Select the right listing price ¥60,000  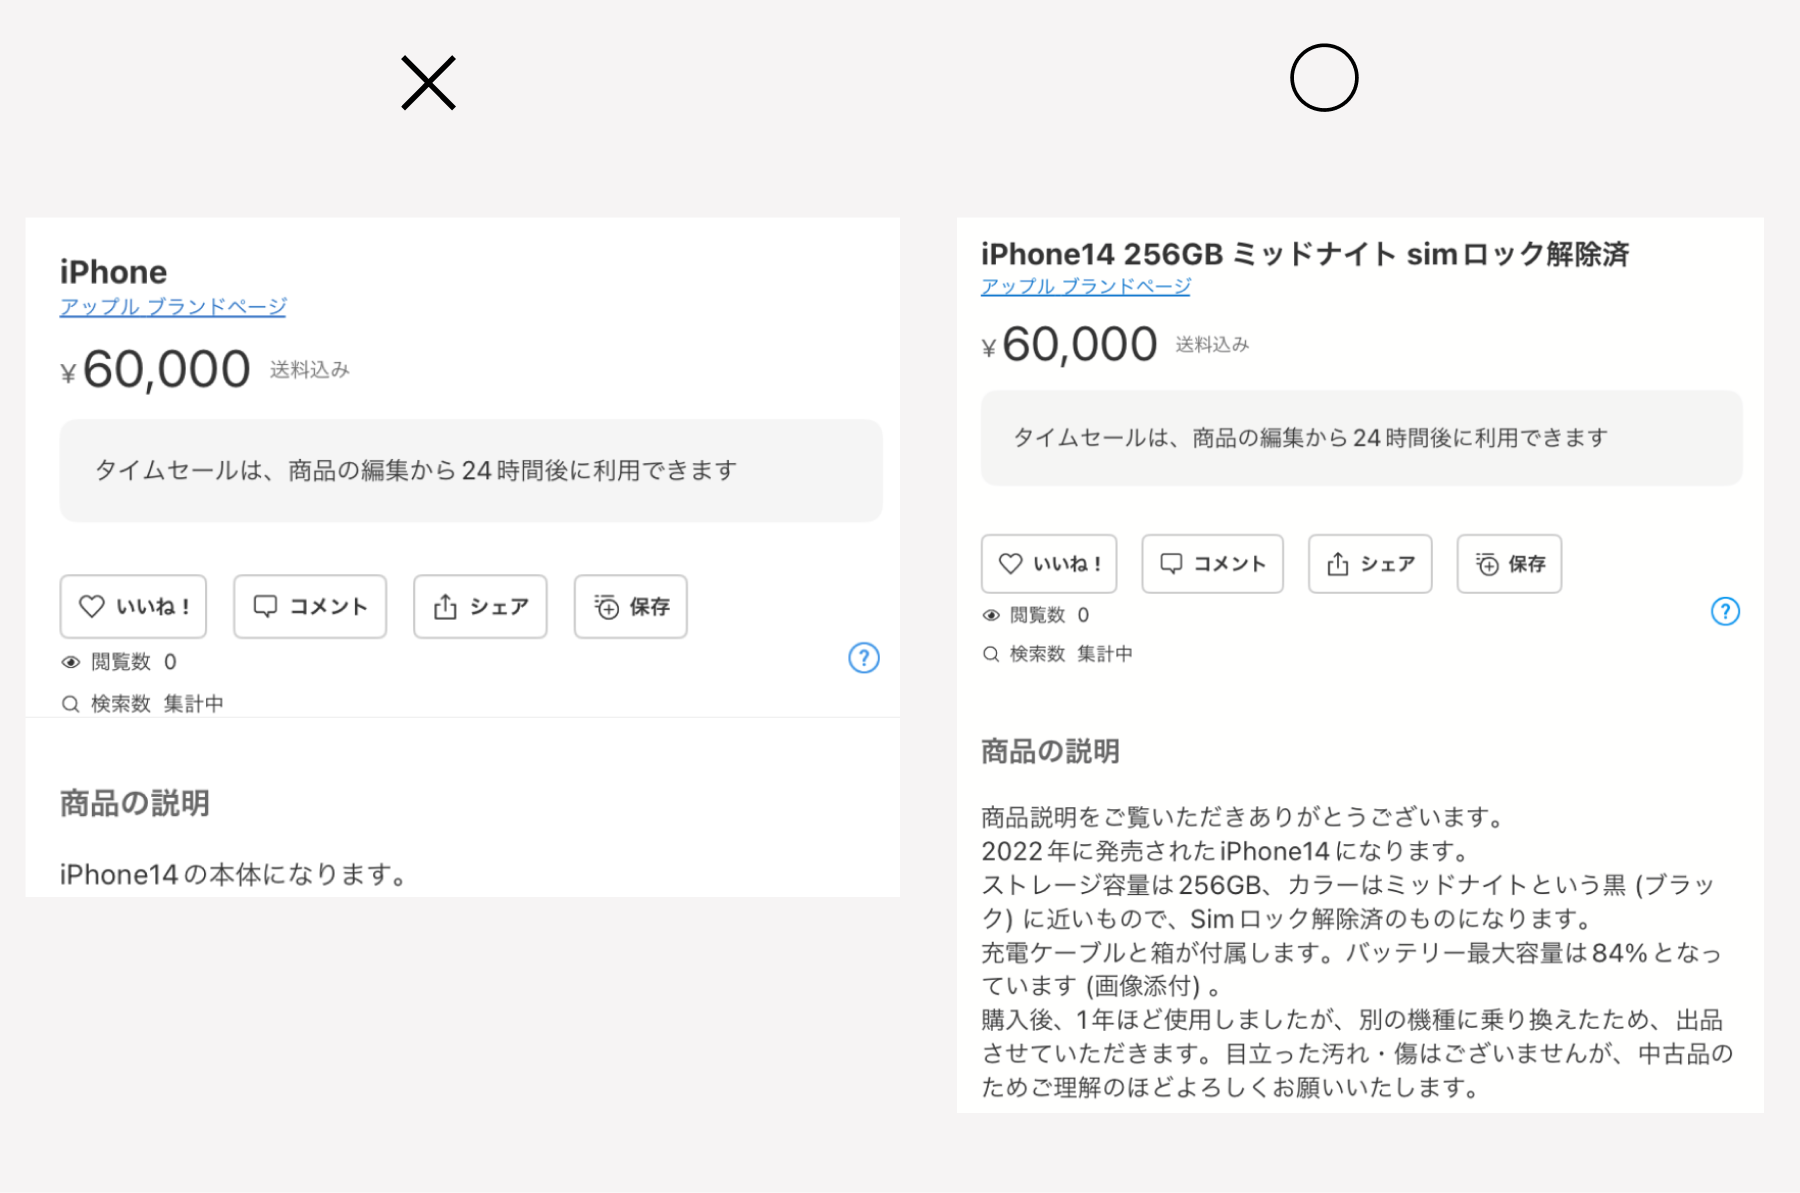(x=1070, y=345)
